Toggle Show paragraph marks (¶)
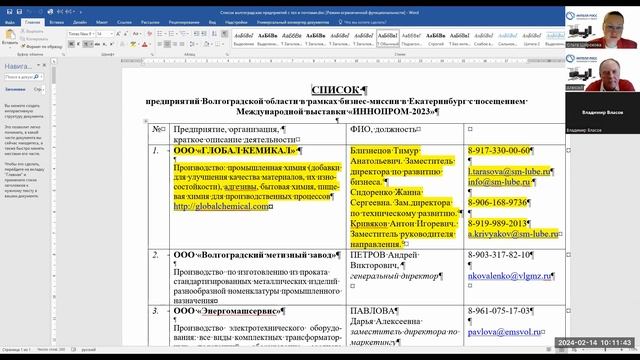Viewport: 640px width, 360px height. (x=224, y=34)
